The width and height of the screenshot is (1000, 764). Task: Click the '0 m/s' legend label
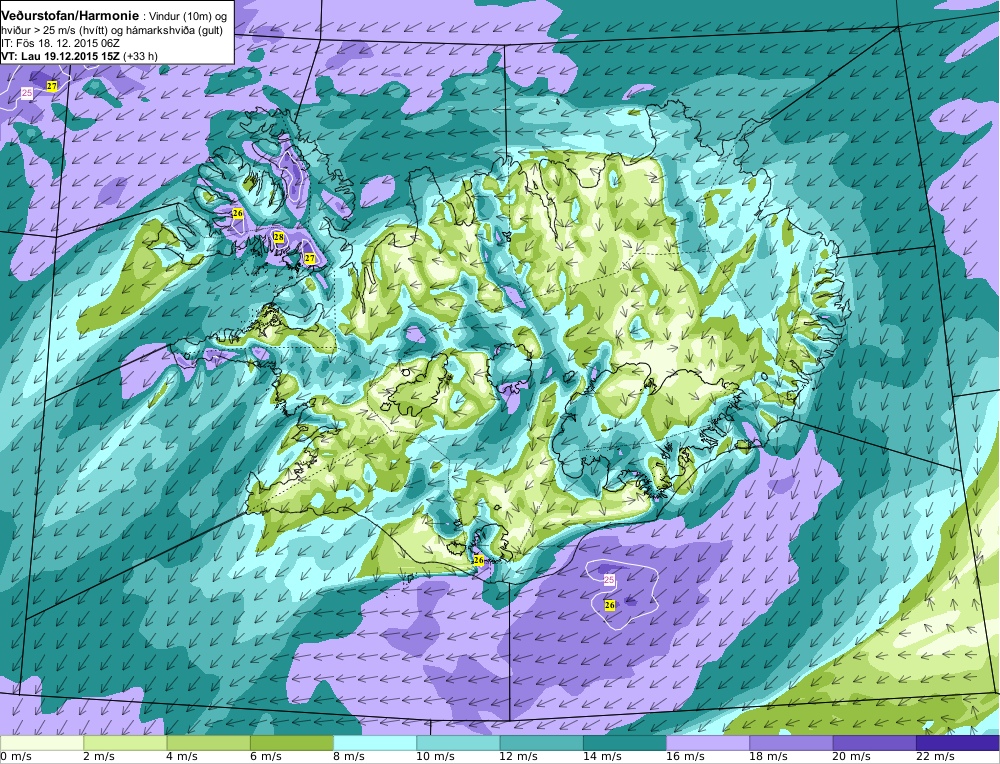[17, 757]
